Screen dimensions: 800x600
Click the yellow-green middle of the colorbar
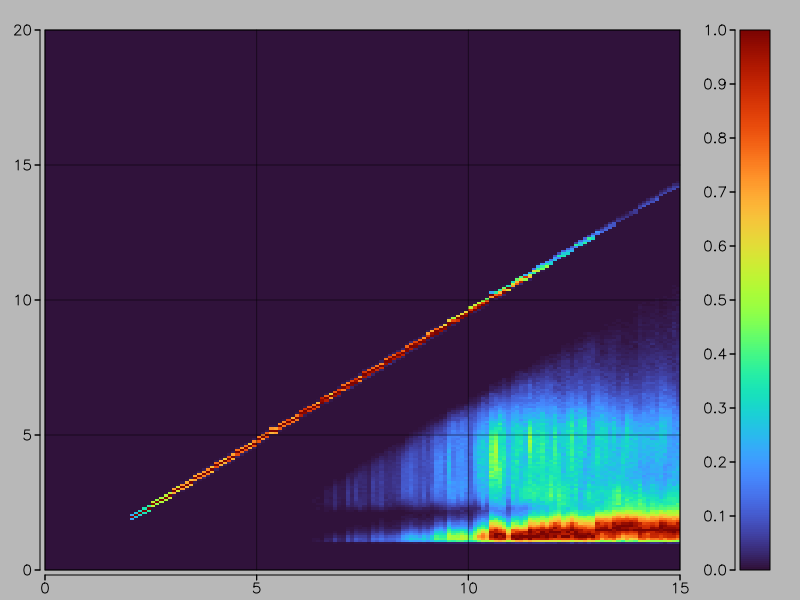pos(754,300)
